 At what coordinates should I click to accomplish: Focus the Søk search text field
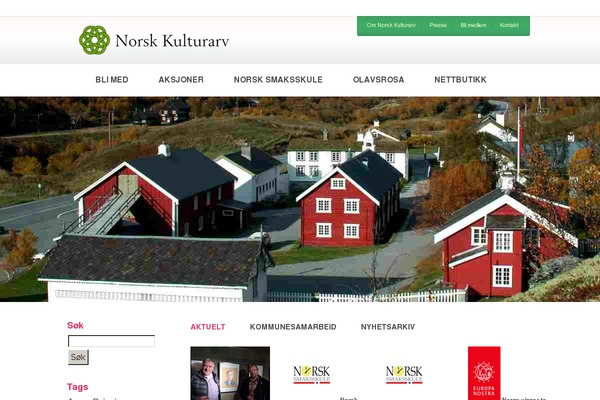tap(111, 341)
